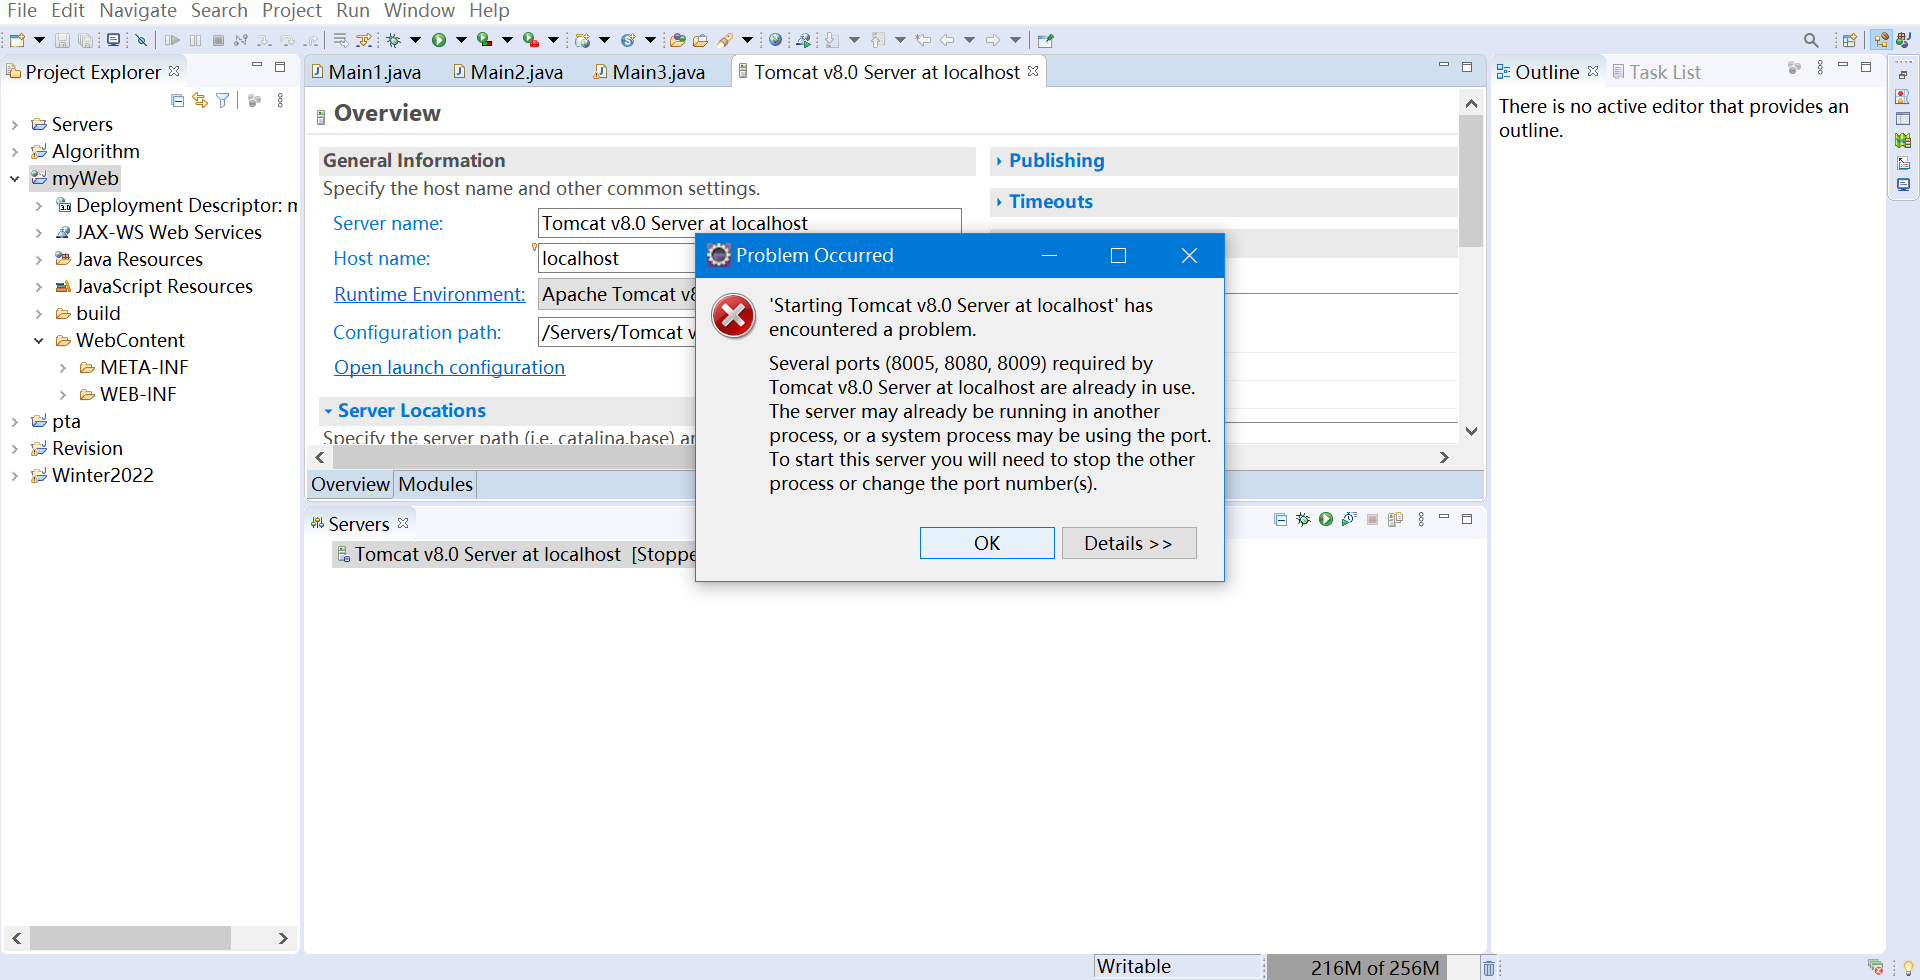Image resolution: width=1920 pixels, height=980 pixels.
Task: Switch to the Java EE perspective icon
Action: pyautogui.click(x=1882, y=40)
